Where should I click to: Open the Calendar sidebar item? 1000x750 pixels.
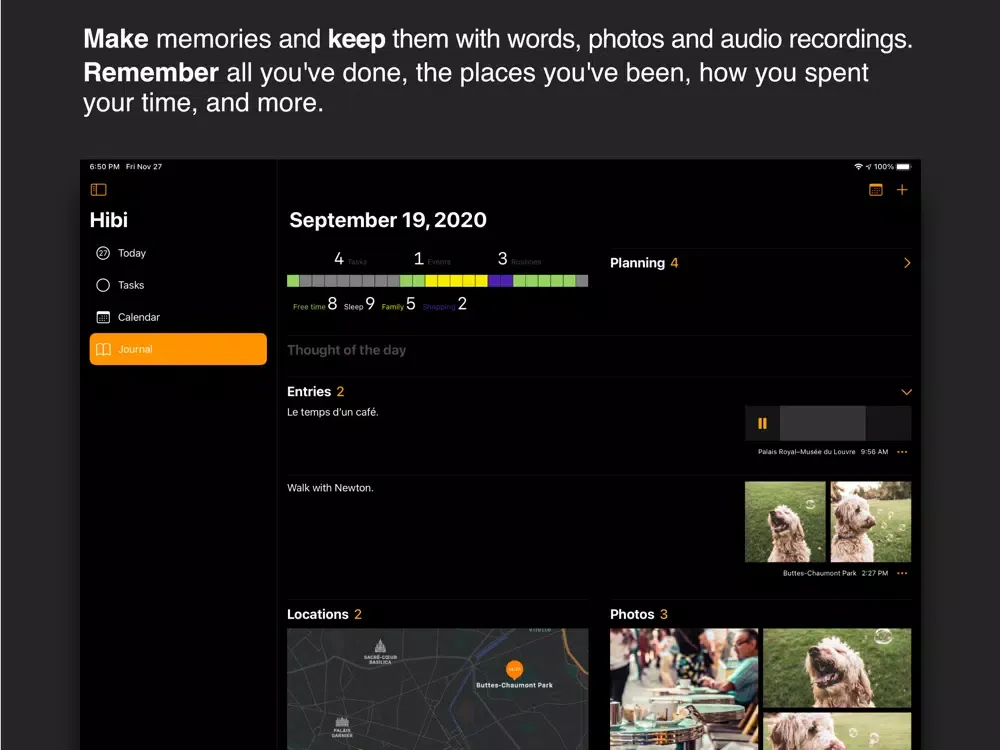click(x=178, y=317)
